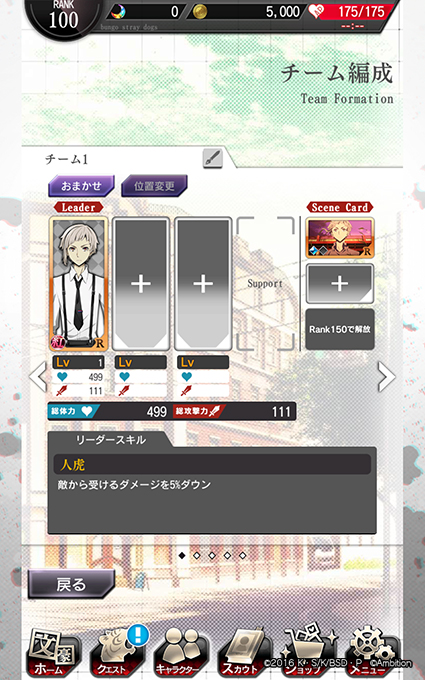Click the おまかせ auto-select button
The height and width of the screenshot is (680, 425).
pyautogui.click(x=81, y=186)
